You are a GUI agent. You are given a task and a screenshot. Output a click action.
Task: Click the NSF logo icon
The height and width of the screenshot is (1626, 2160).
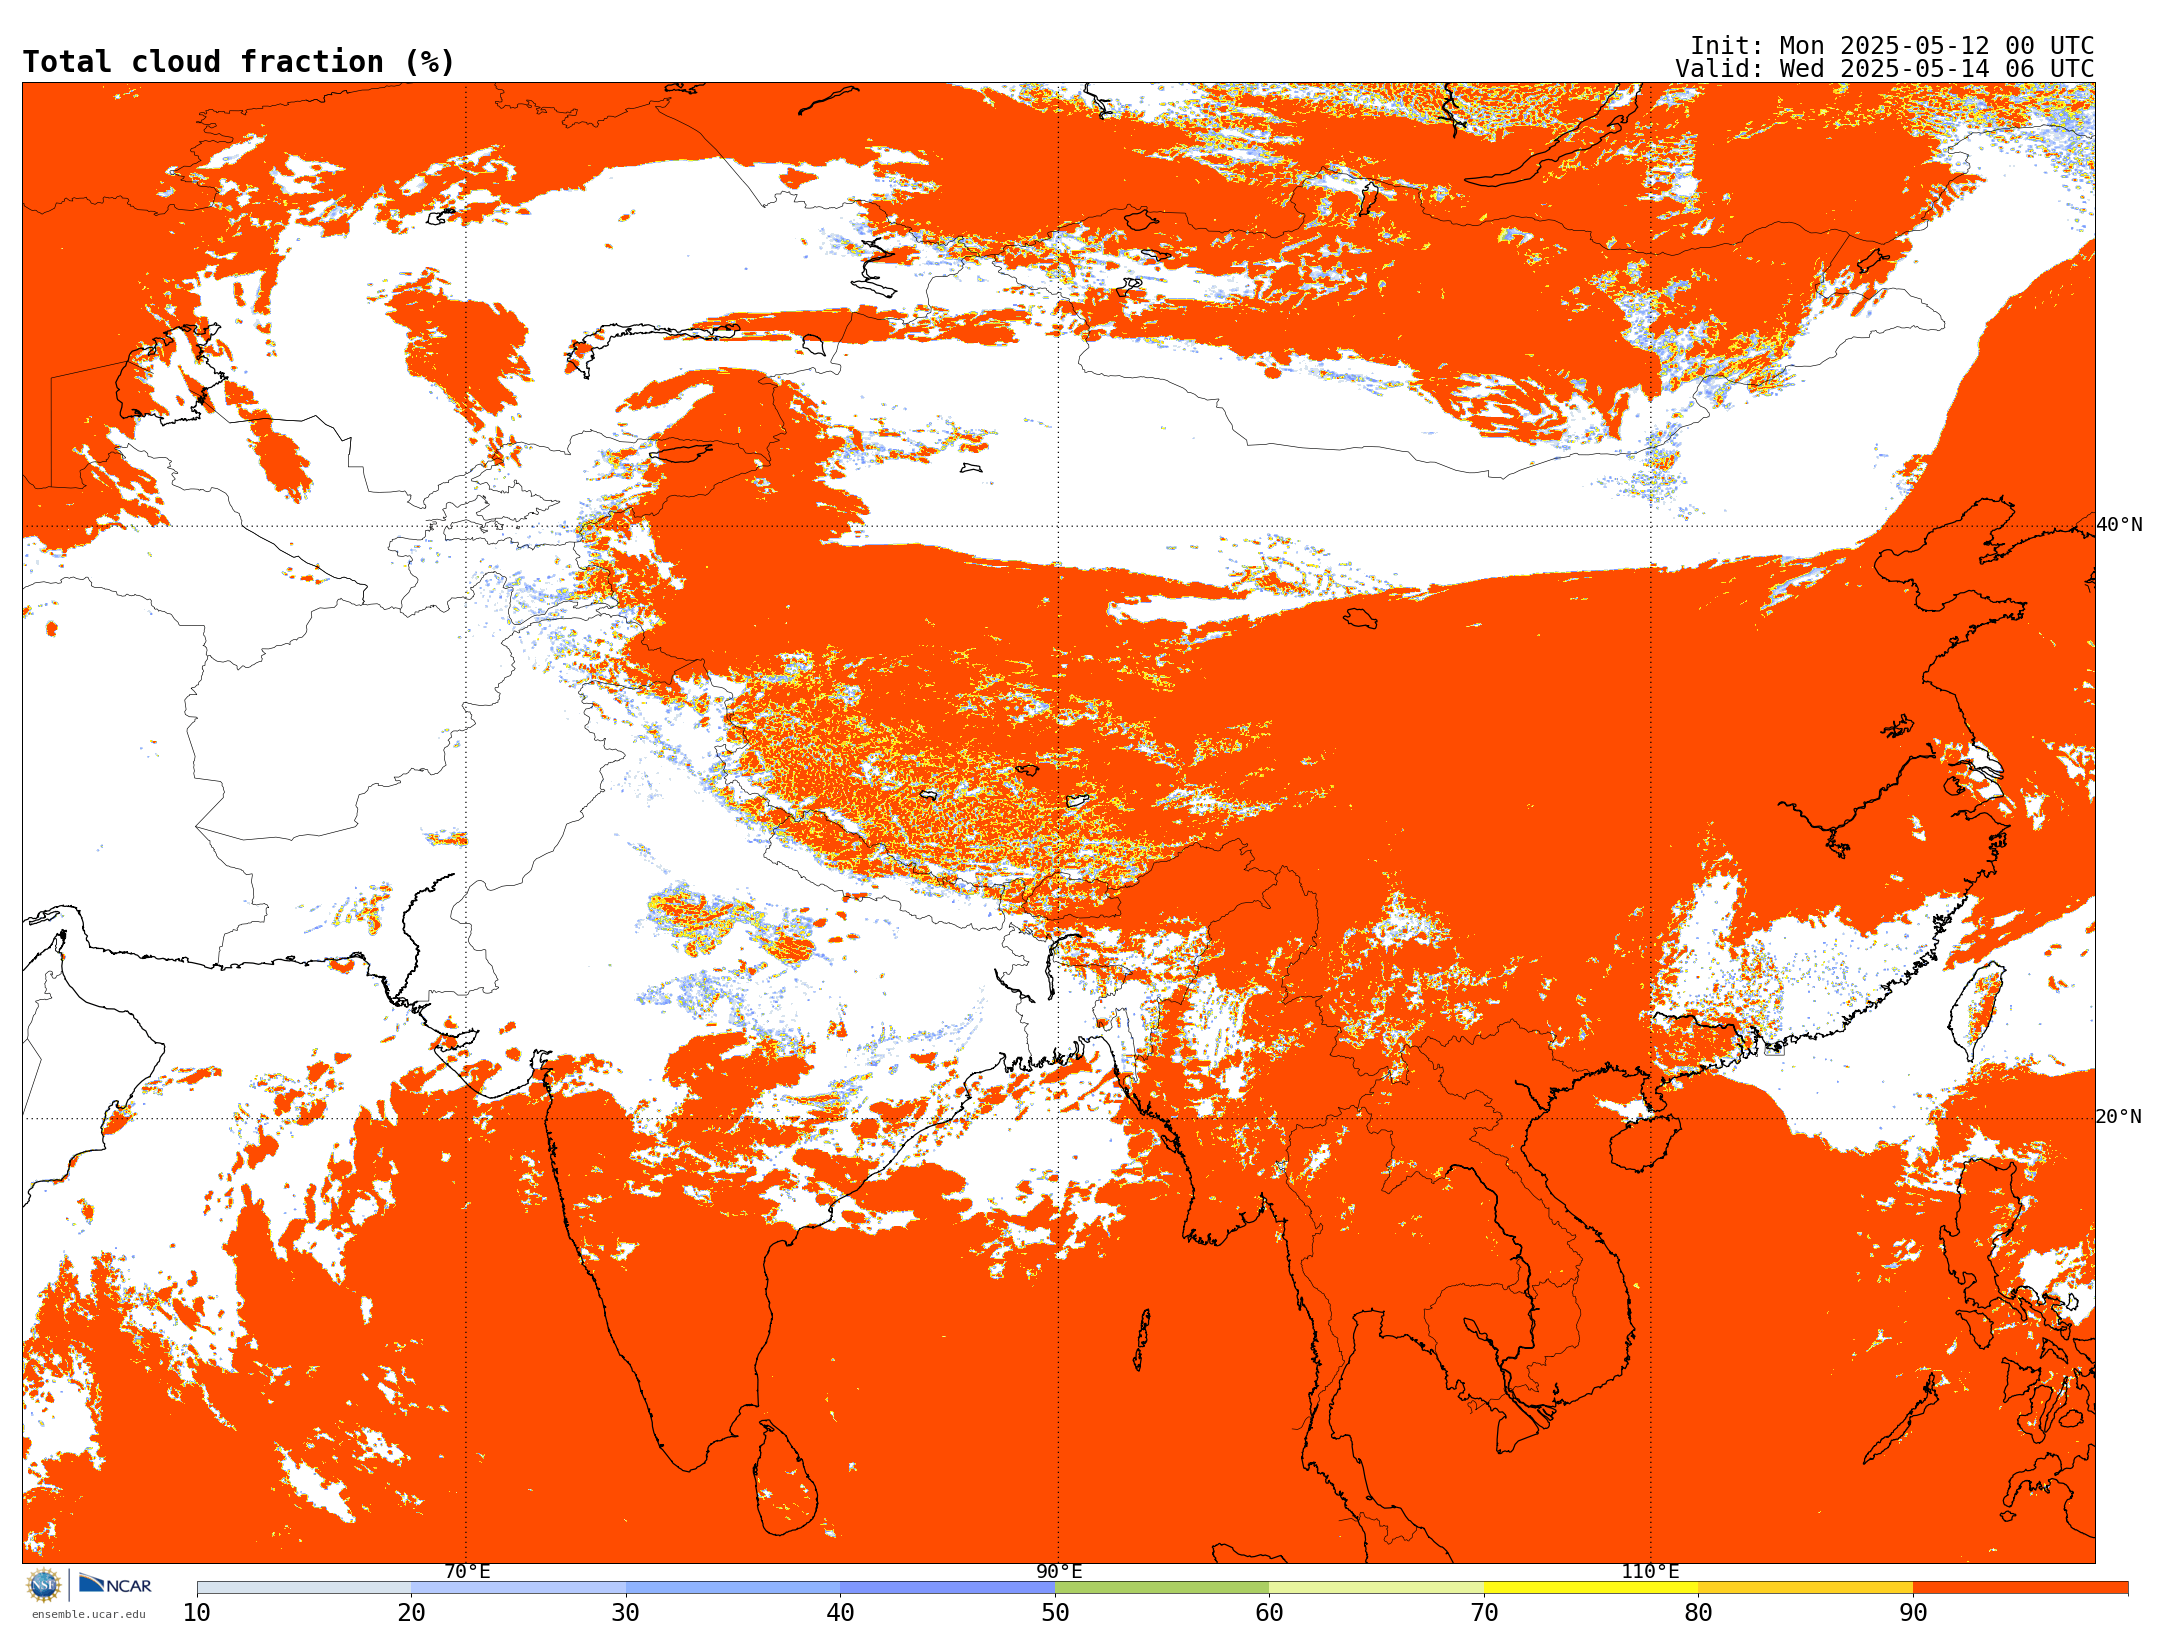coord(44,1585)
